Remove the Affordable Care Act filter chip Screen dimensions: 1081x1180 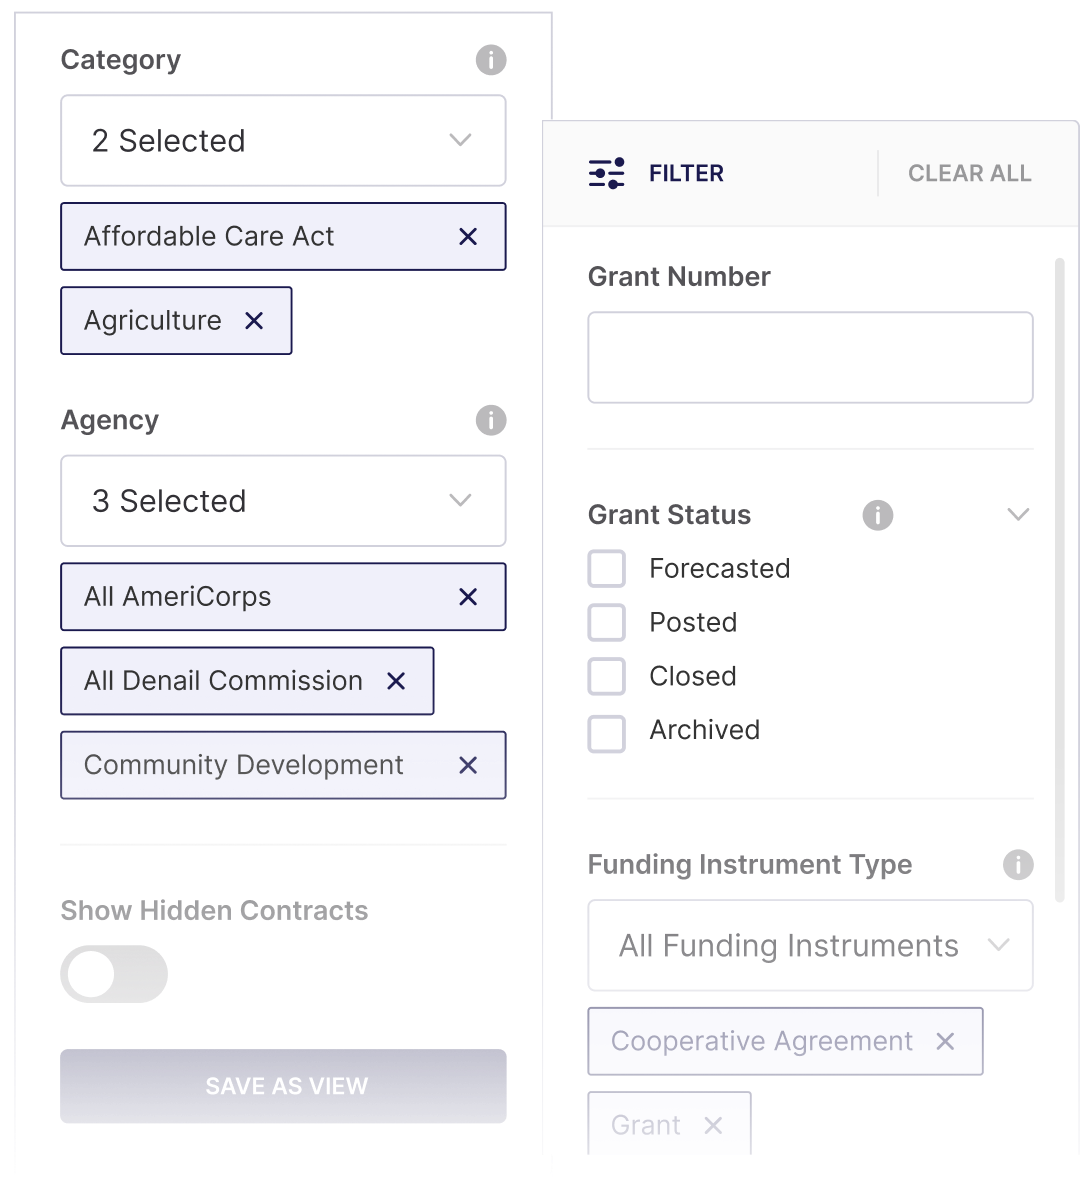click(468, 237)
